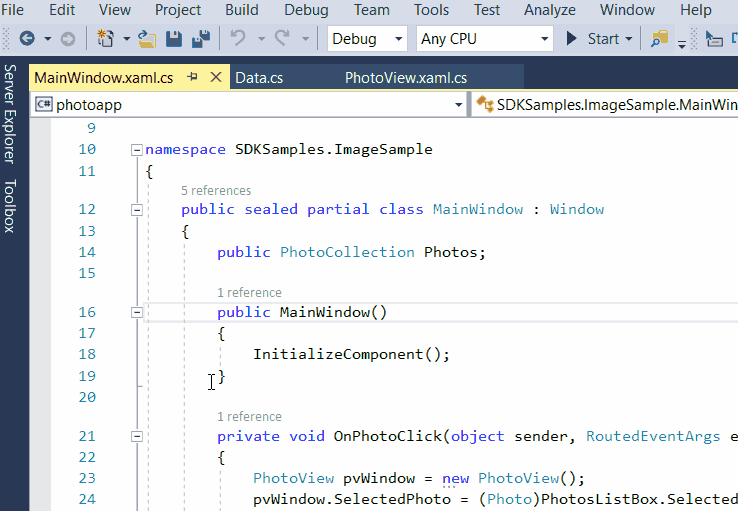Click the Redo arrow icon

pyautogui.click(x=282, y=38)
